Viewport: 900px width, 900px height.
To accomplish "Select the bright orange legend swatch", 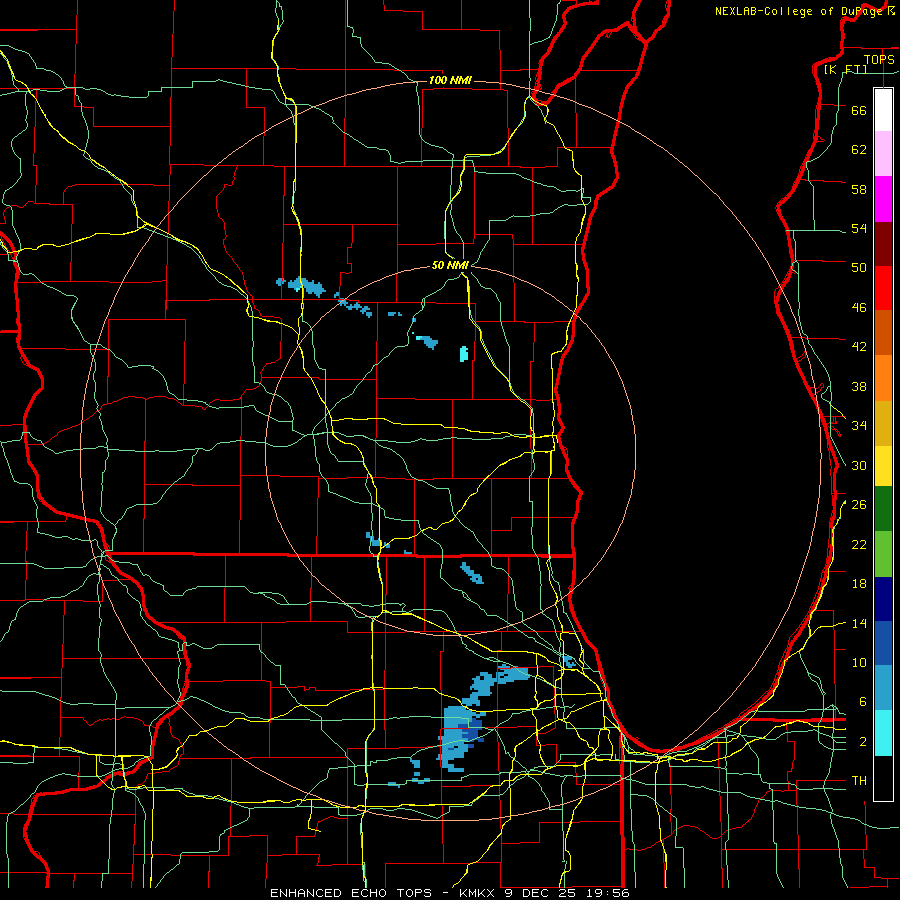I will click(883, 378).
